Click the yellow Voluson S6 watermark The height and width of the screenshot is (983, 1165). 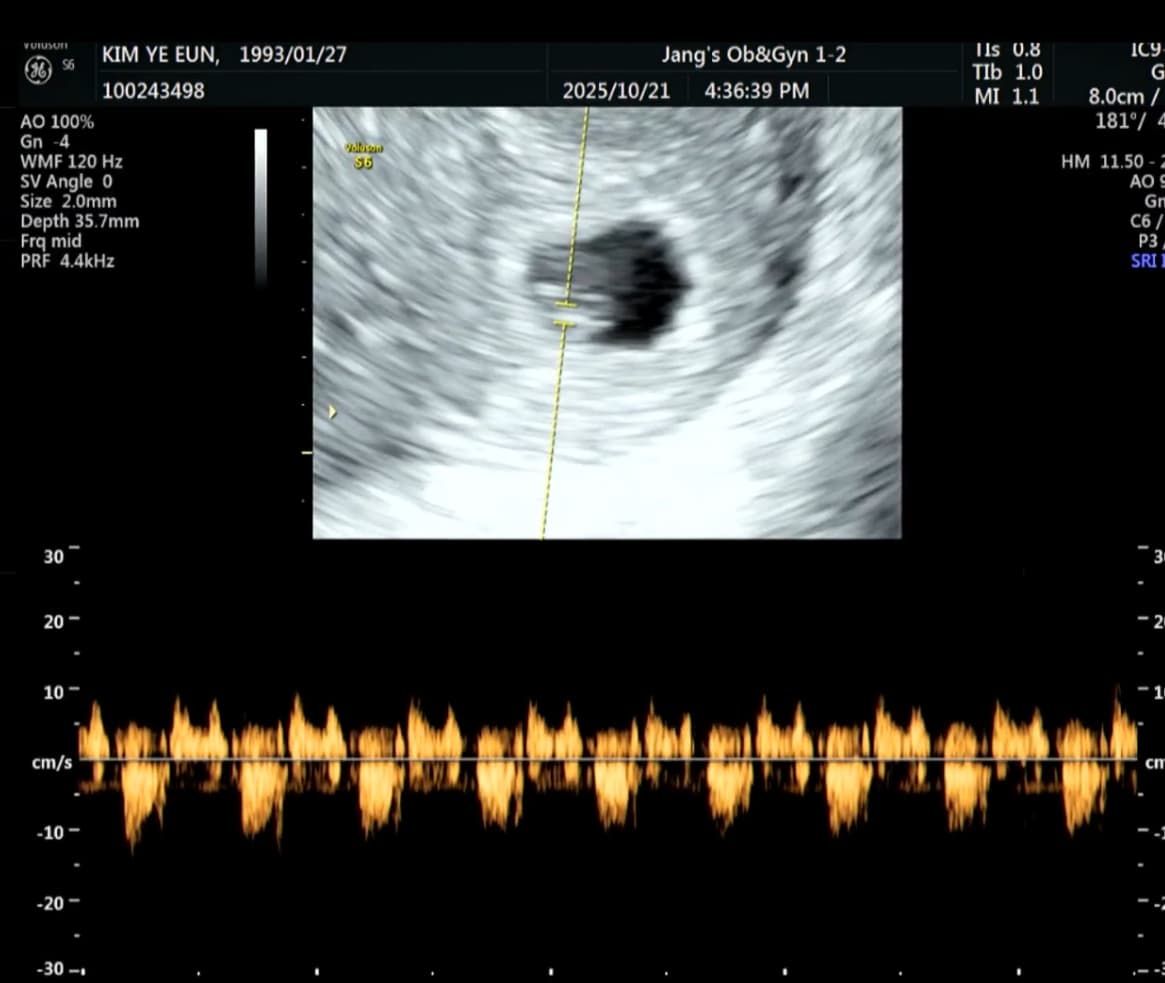tap(364, 156)
